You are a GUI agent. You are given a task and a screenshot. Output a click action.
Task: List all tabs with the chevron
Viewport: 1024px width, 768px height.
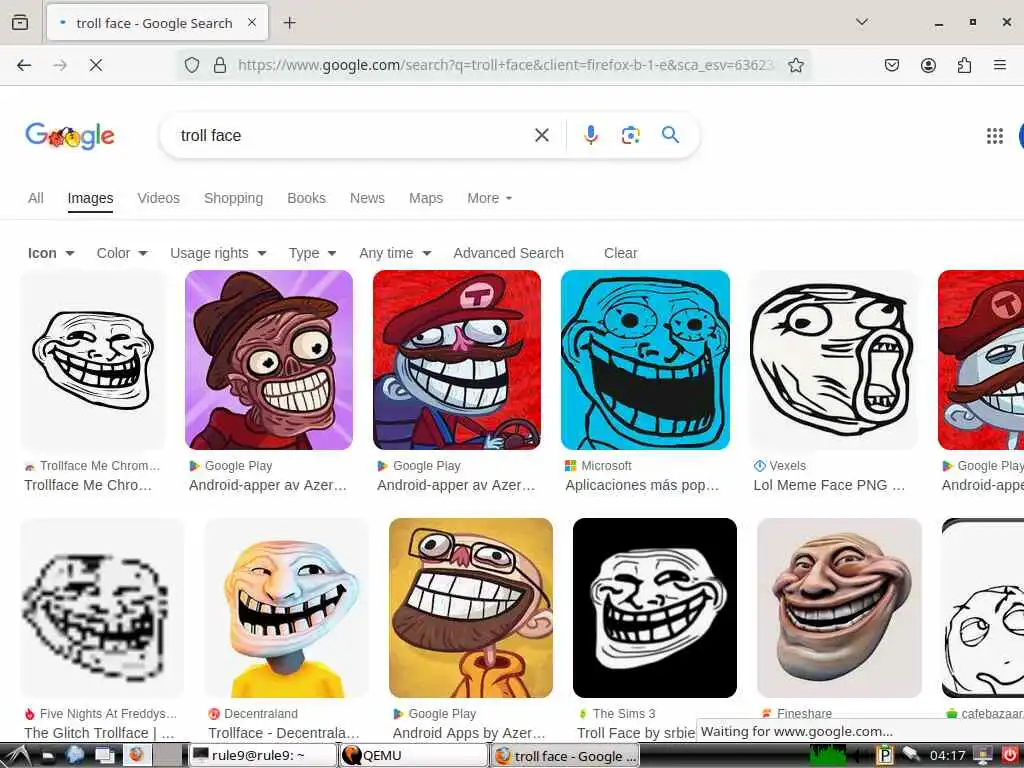click(861, 22)
